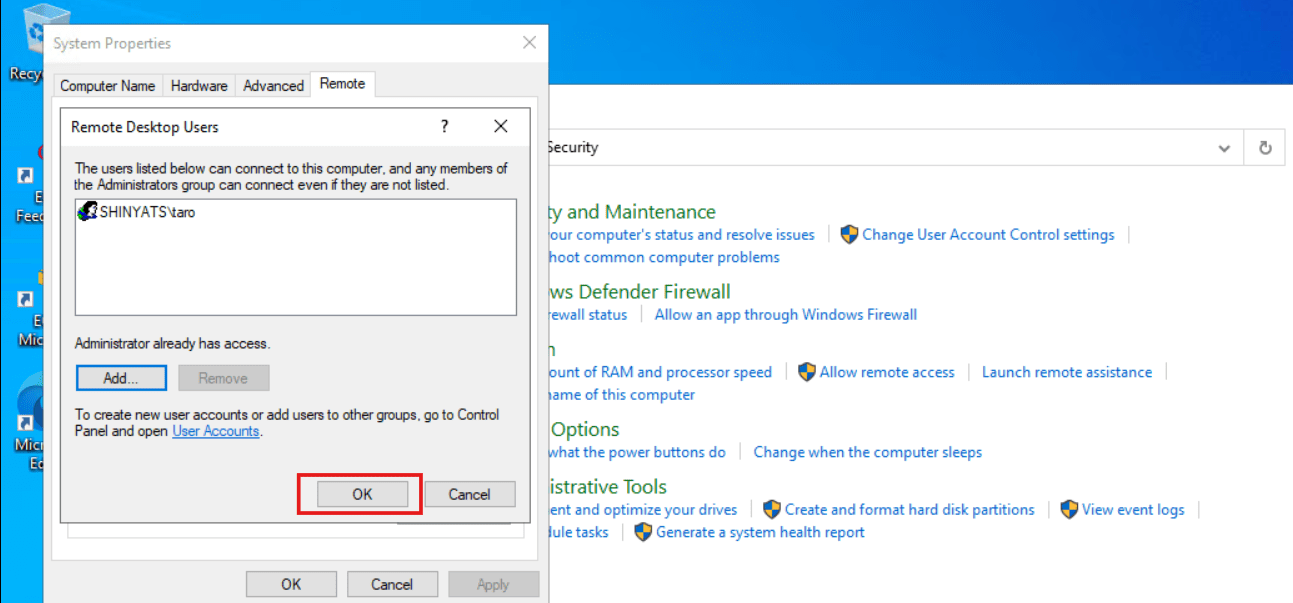The image size is (1293, 603).
Task: Open the link ending in common computer problems
Action: pos(664,257)
